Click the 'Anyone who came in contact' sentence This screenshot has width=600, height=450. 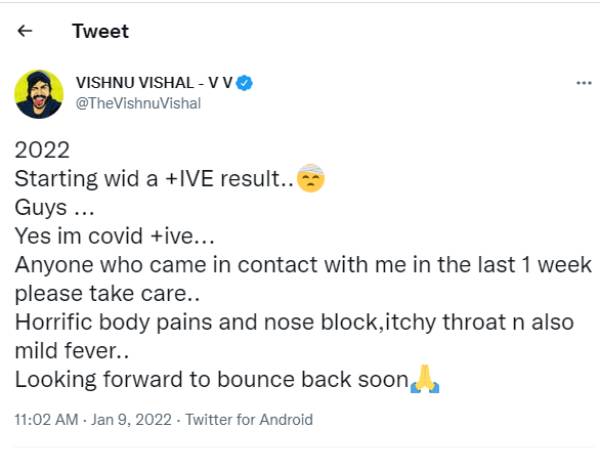[303, 264]
